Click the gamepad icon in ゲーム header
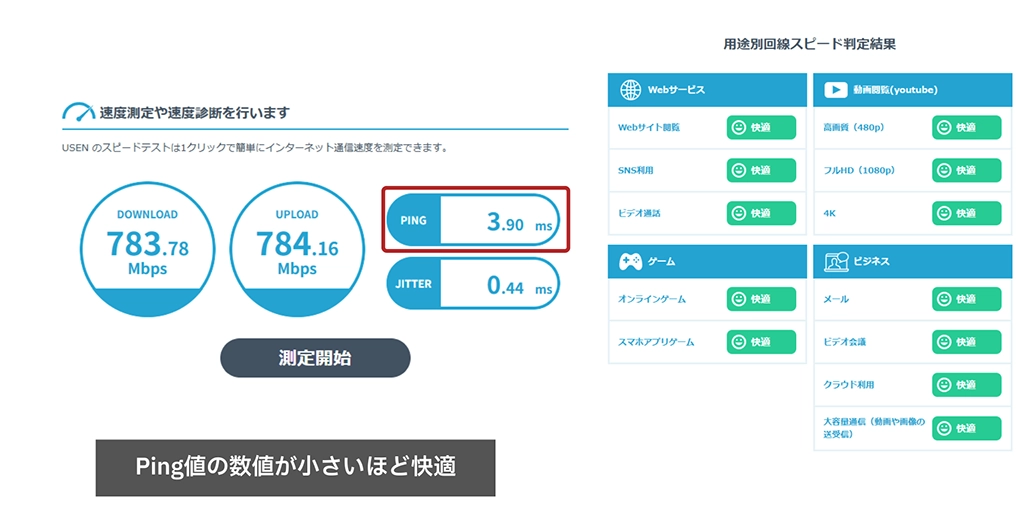 (x=630, y=261)
